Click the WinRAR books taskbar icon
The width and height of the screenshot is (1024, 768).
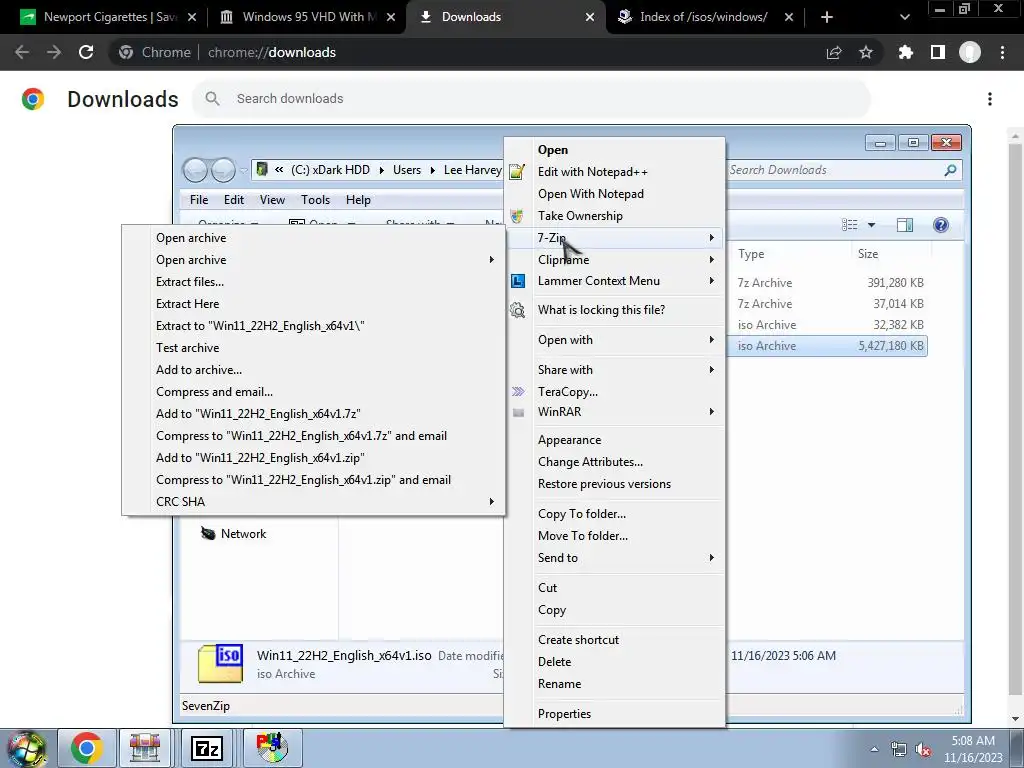(145, 748)
